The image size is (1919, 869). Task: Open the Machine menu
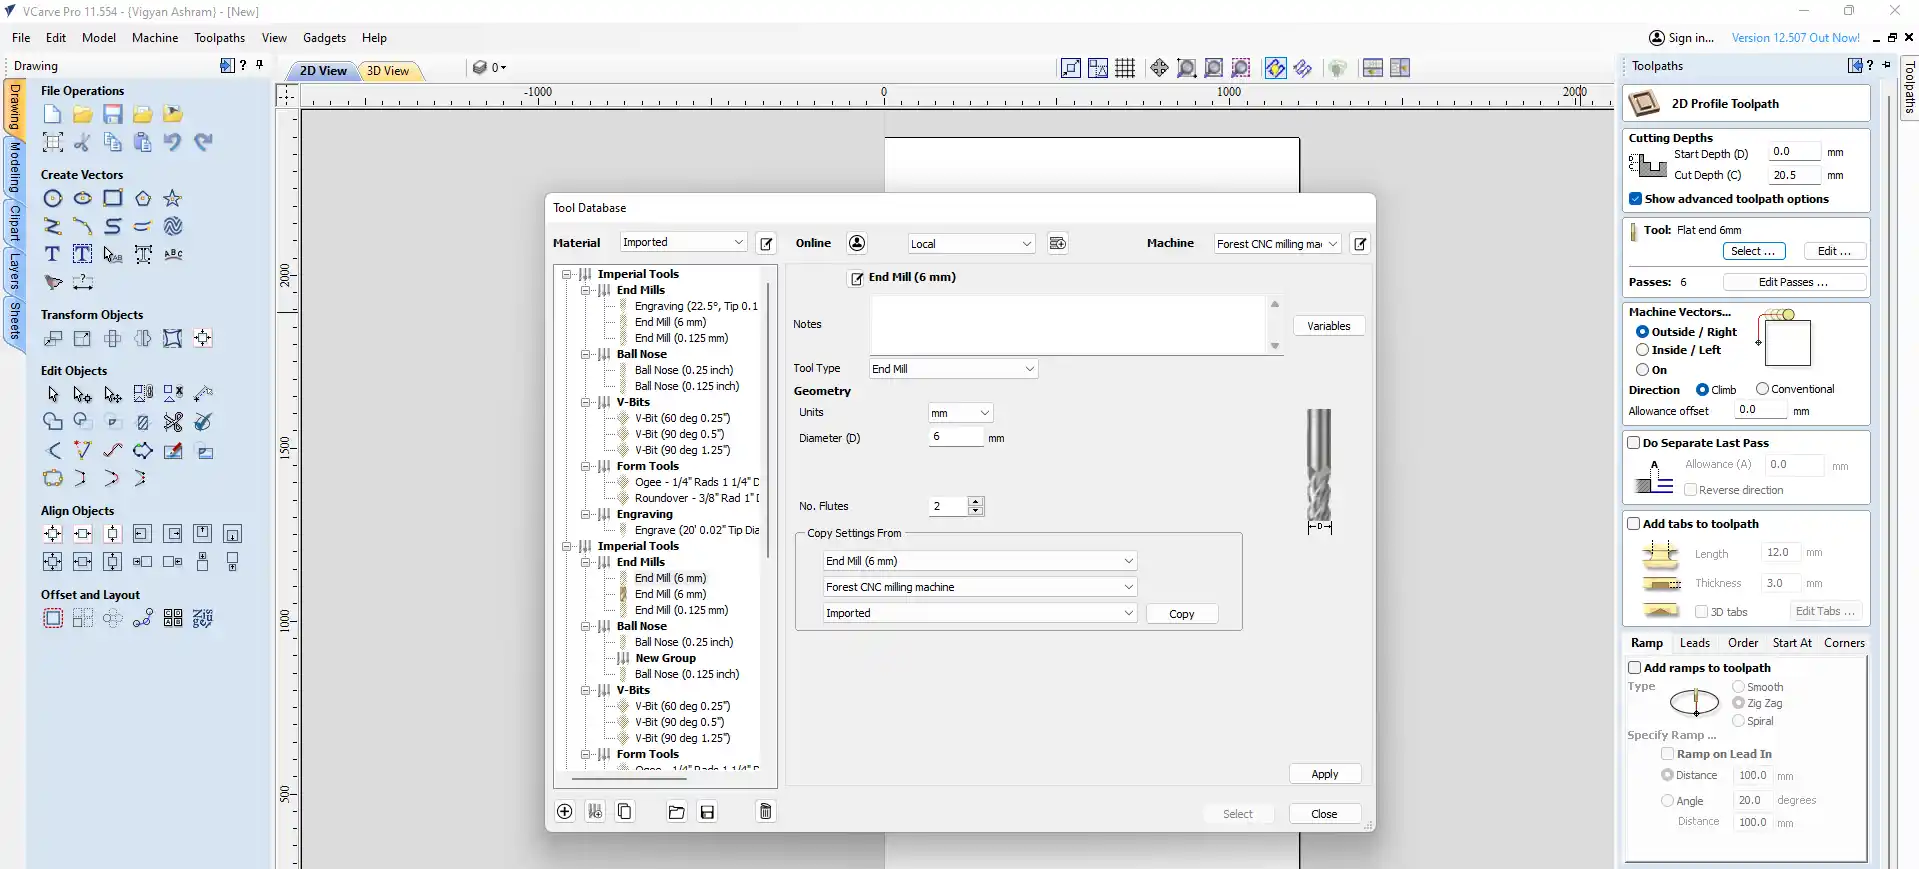[x=155, y=38]
